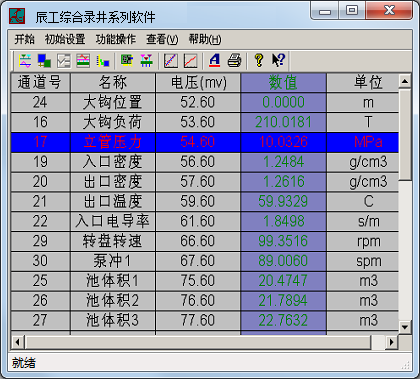Viewport: 420px width, 380px height.
Task: Select the 大钩负荷 row
Action: pyautogui.click(x=205, y=122)
